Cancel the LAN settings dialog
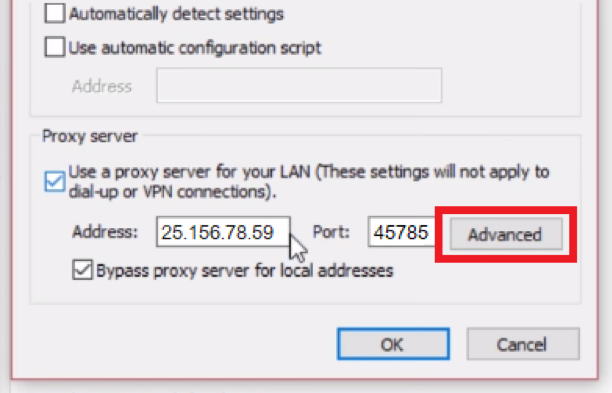612x393 pixels. point(523,344)
